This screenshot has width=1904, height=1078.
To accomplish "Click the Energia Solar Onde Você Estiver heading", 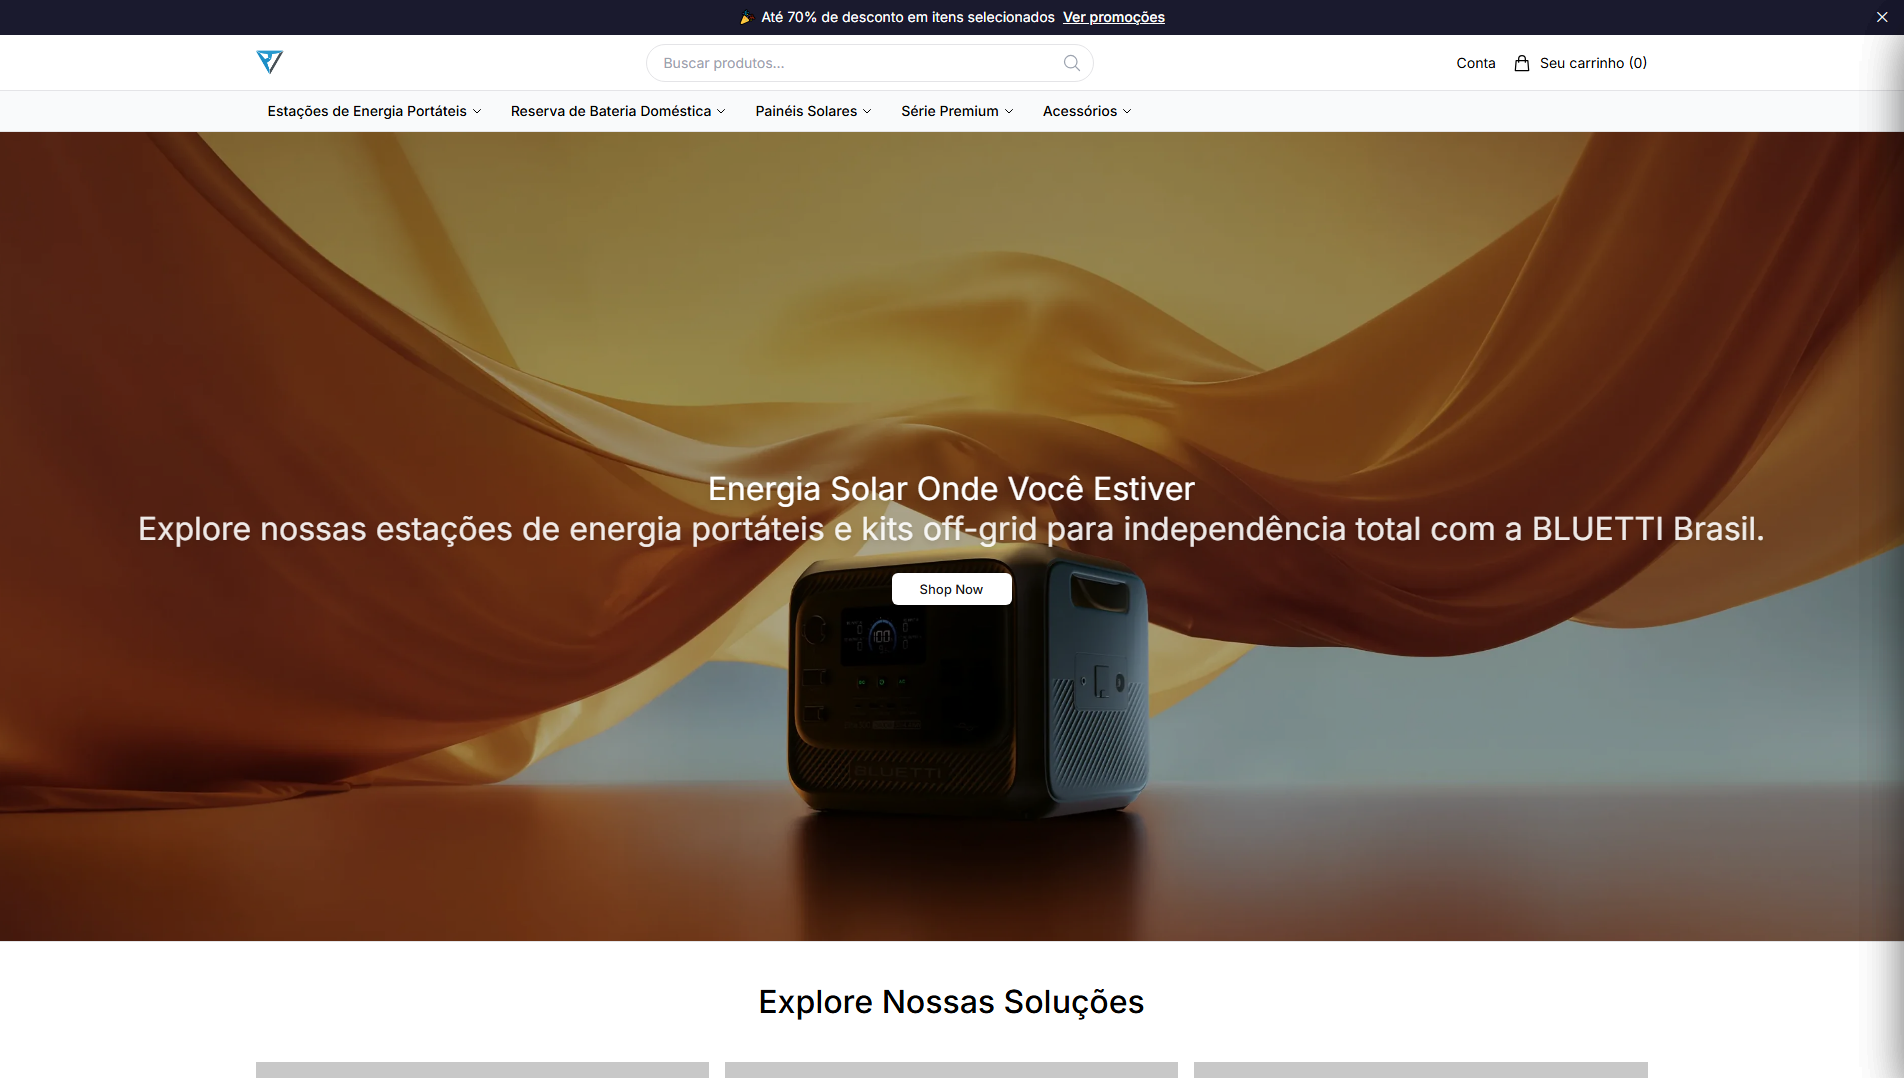I will coord(951,489).
